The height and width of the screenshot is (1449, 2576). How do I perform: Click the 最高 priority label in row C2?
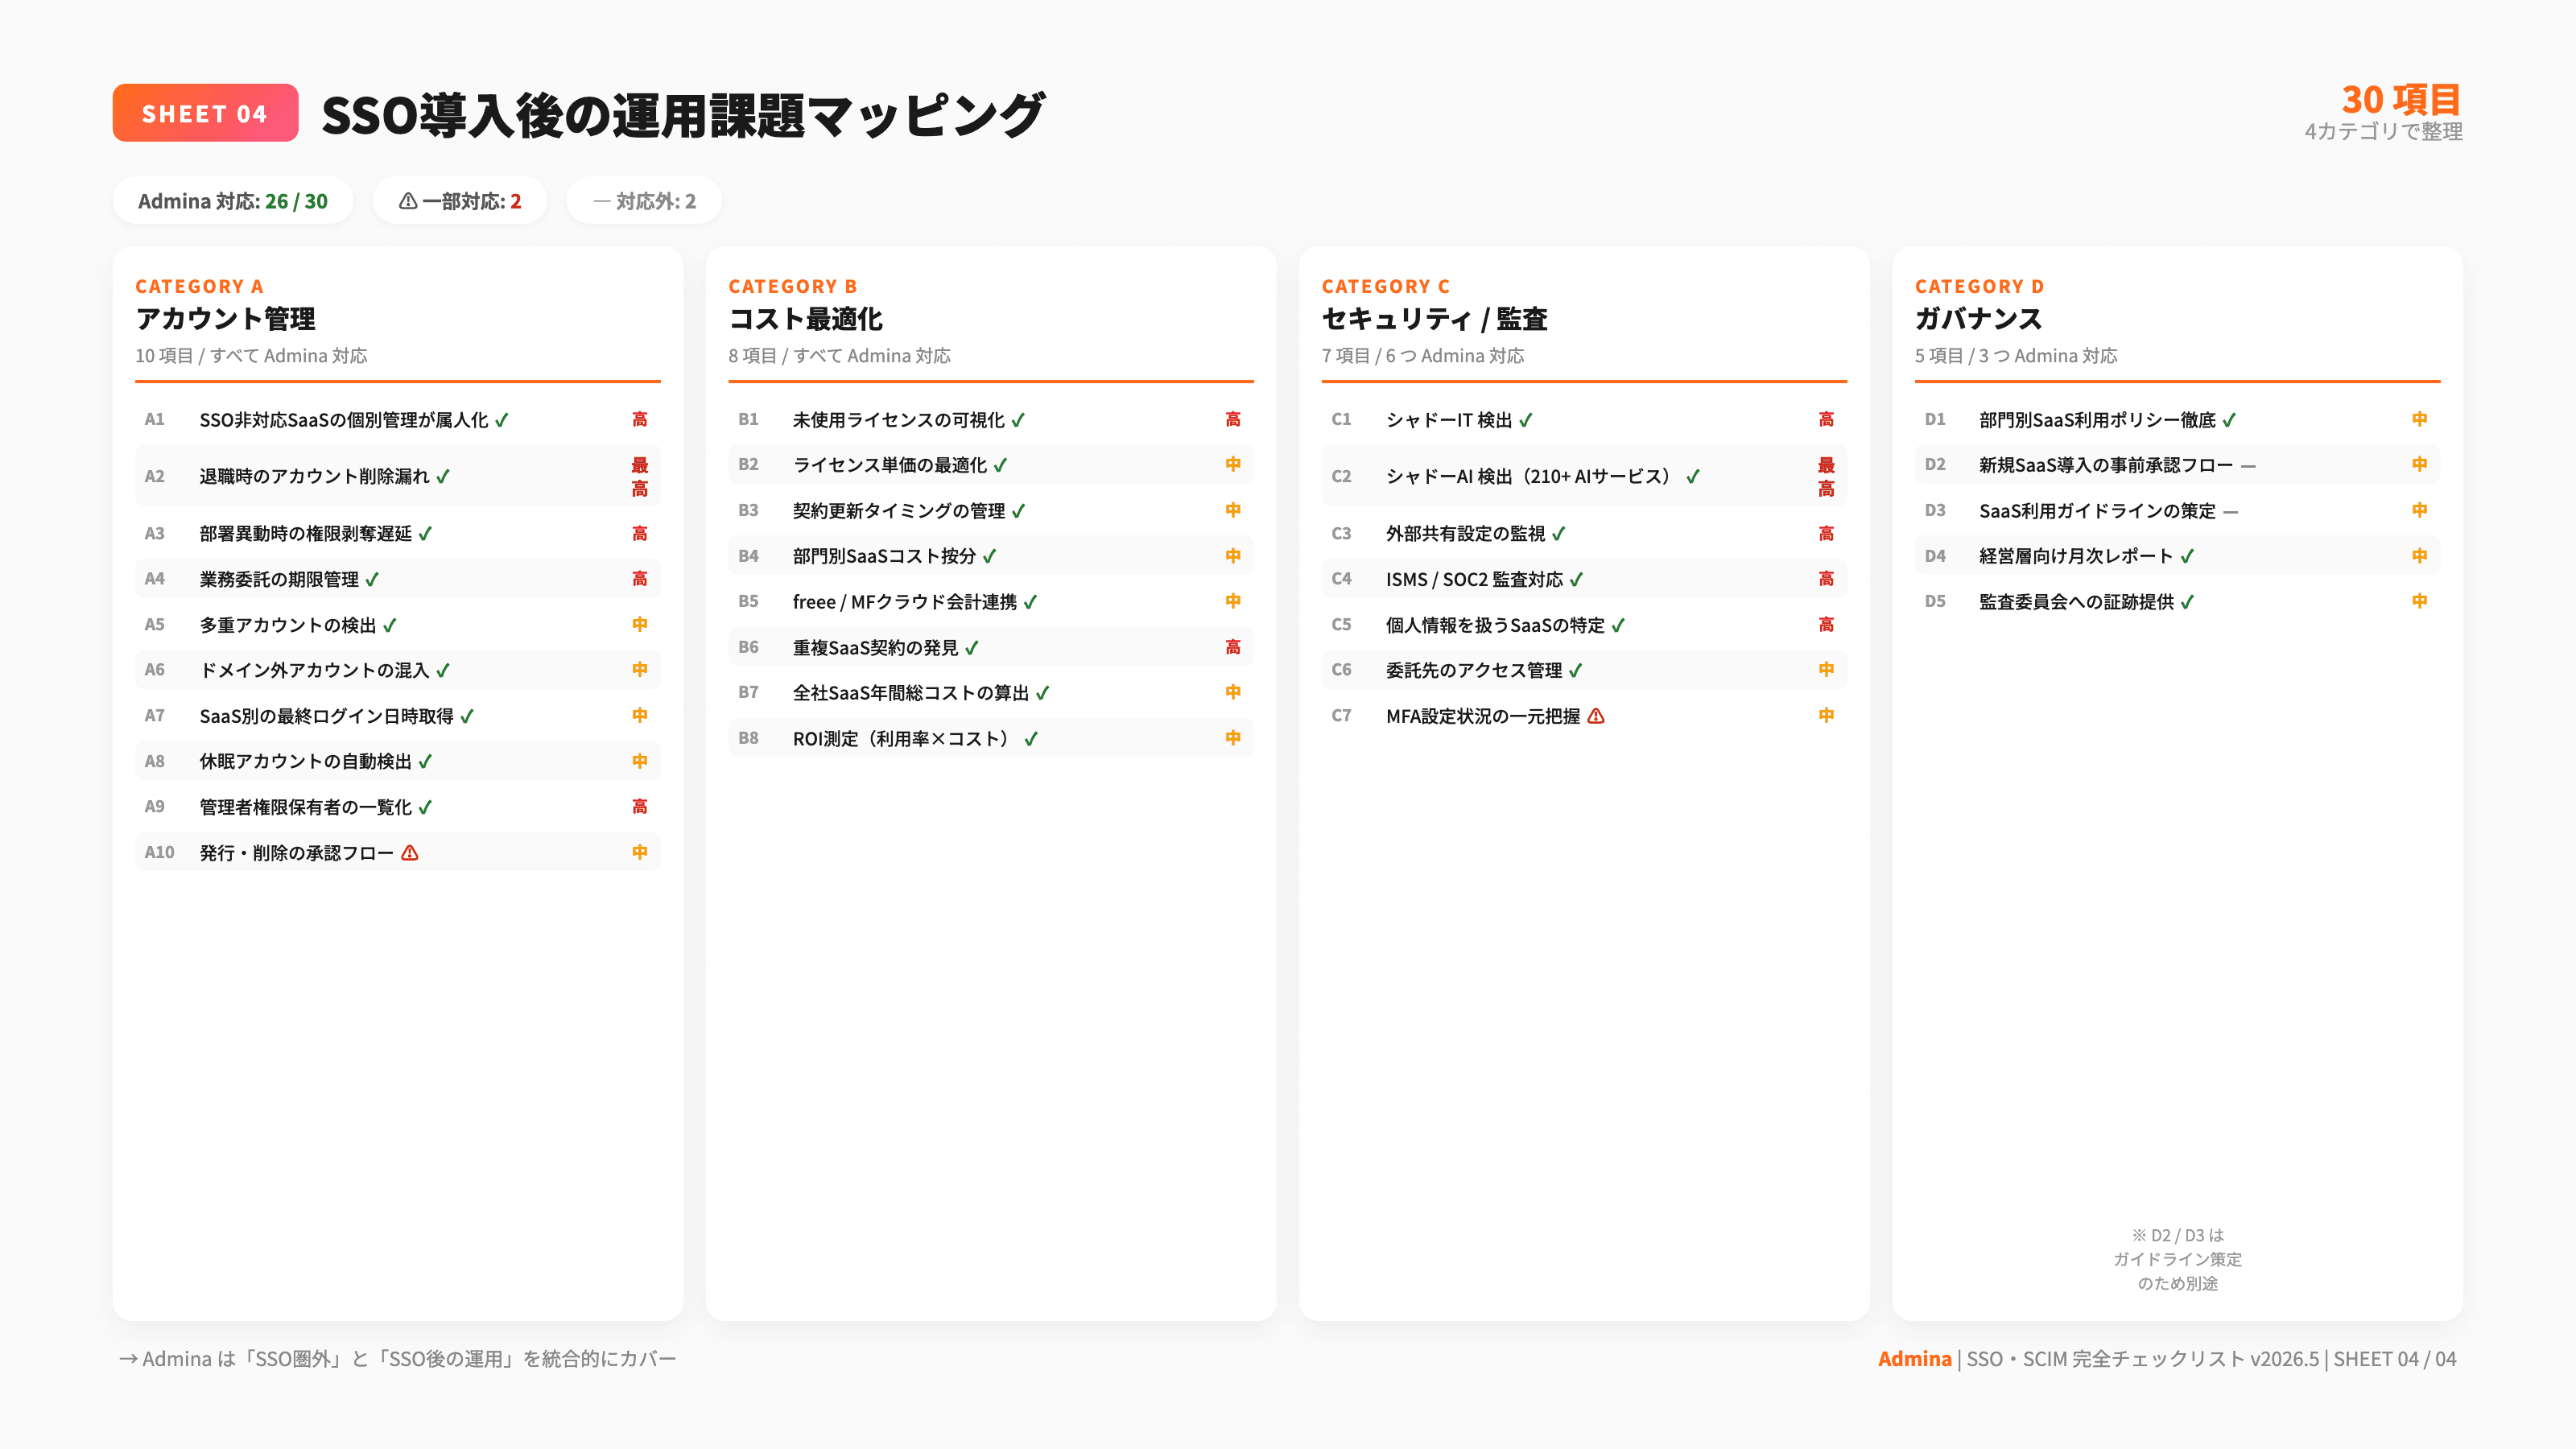(1826, 476)
